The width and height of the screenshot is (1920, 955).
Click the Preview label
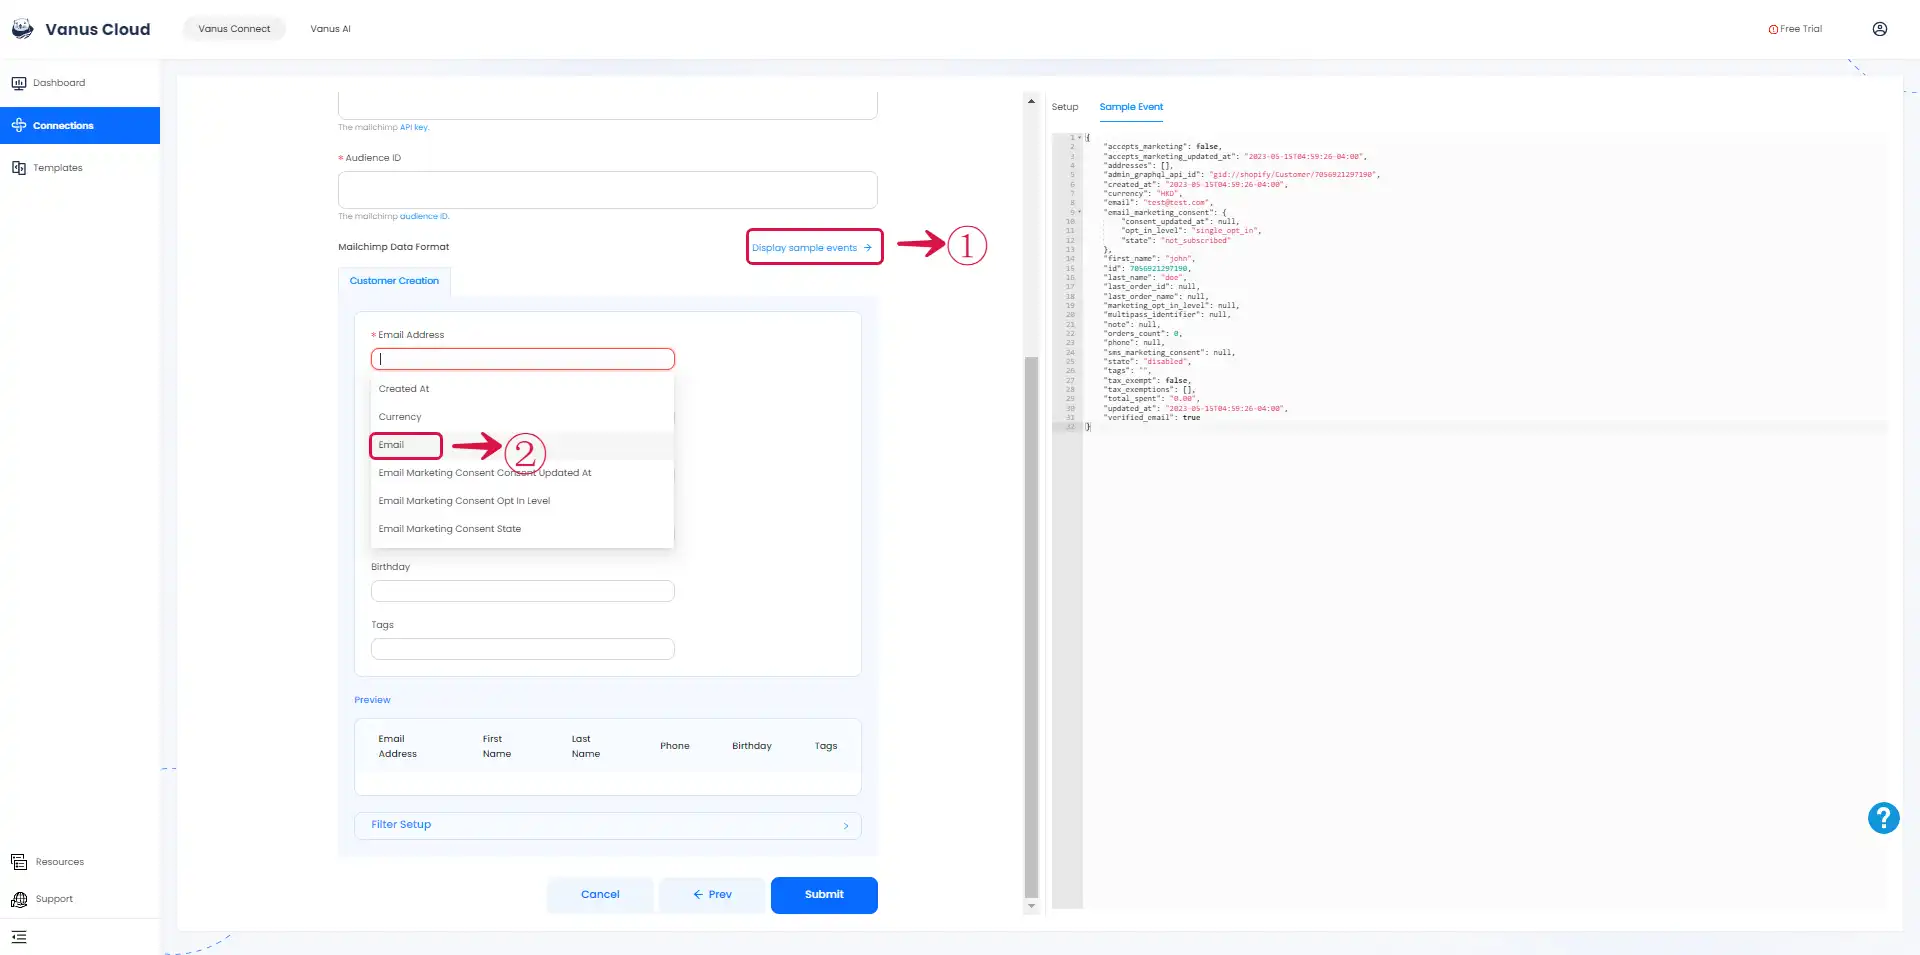click(372, 700)
